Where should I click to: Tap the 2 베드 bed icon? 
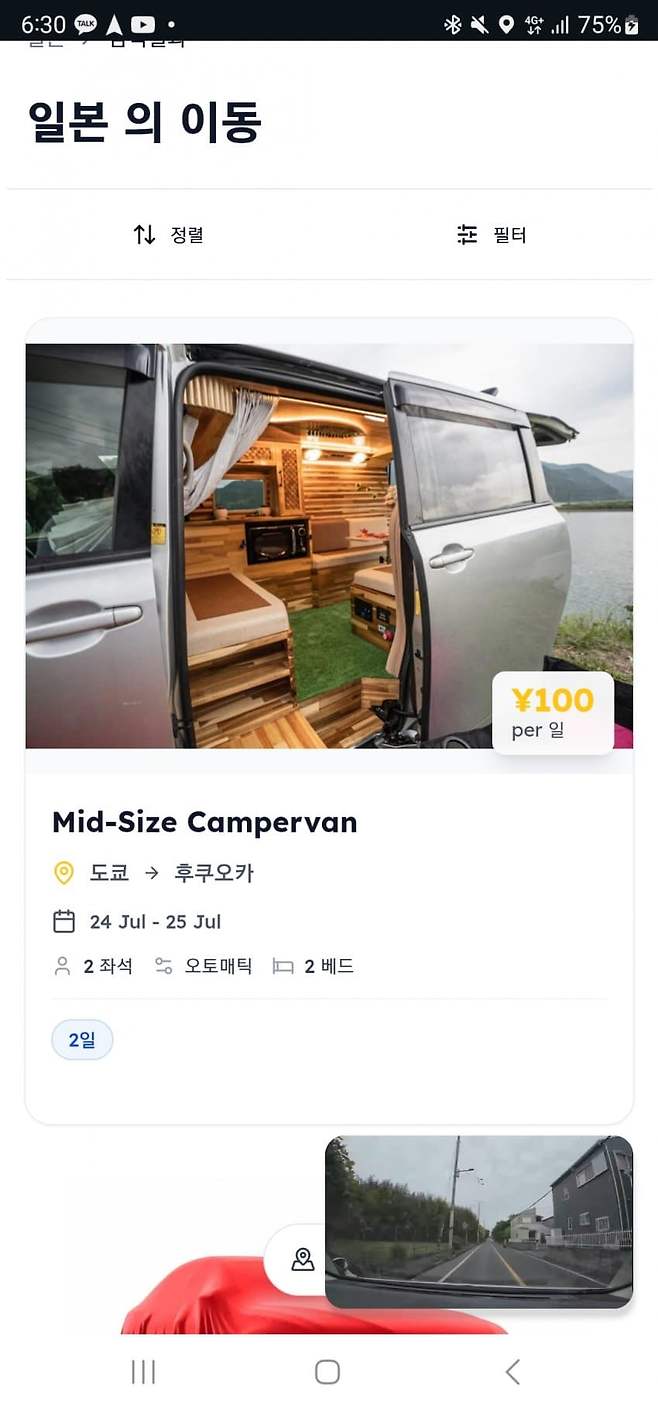[283, 967]
